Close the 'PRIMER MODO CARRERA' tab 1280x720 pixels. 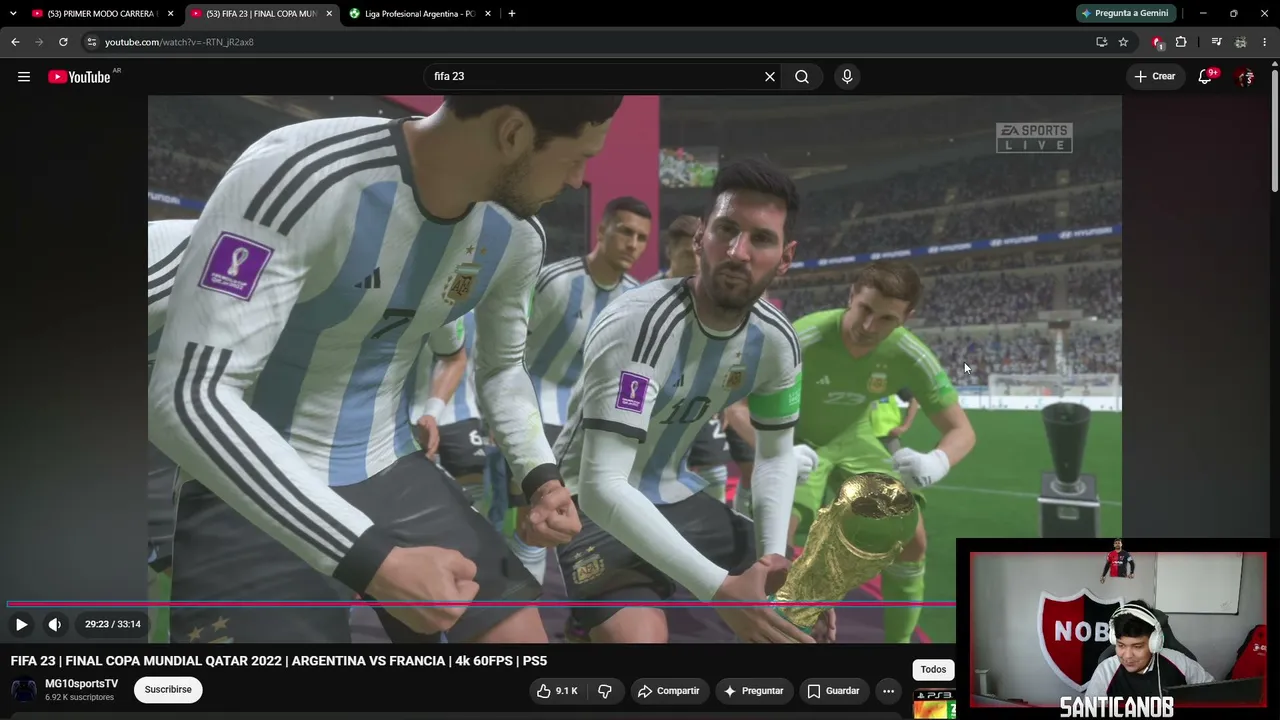[170, 14]
